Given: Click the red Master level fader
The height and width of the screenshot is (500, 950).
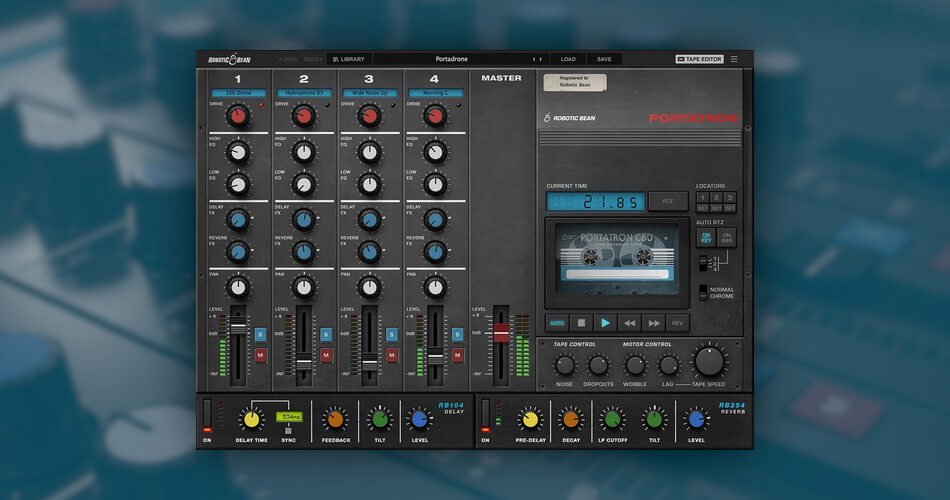Looking at the screenshot, I should coord(501,333).
